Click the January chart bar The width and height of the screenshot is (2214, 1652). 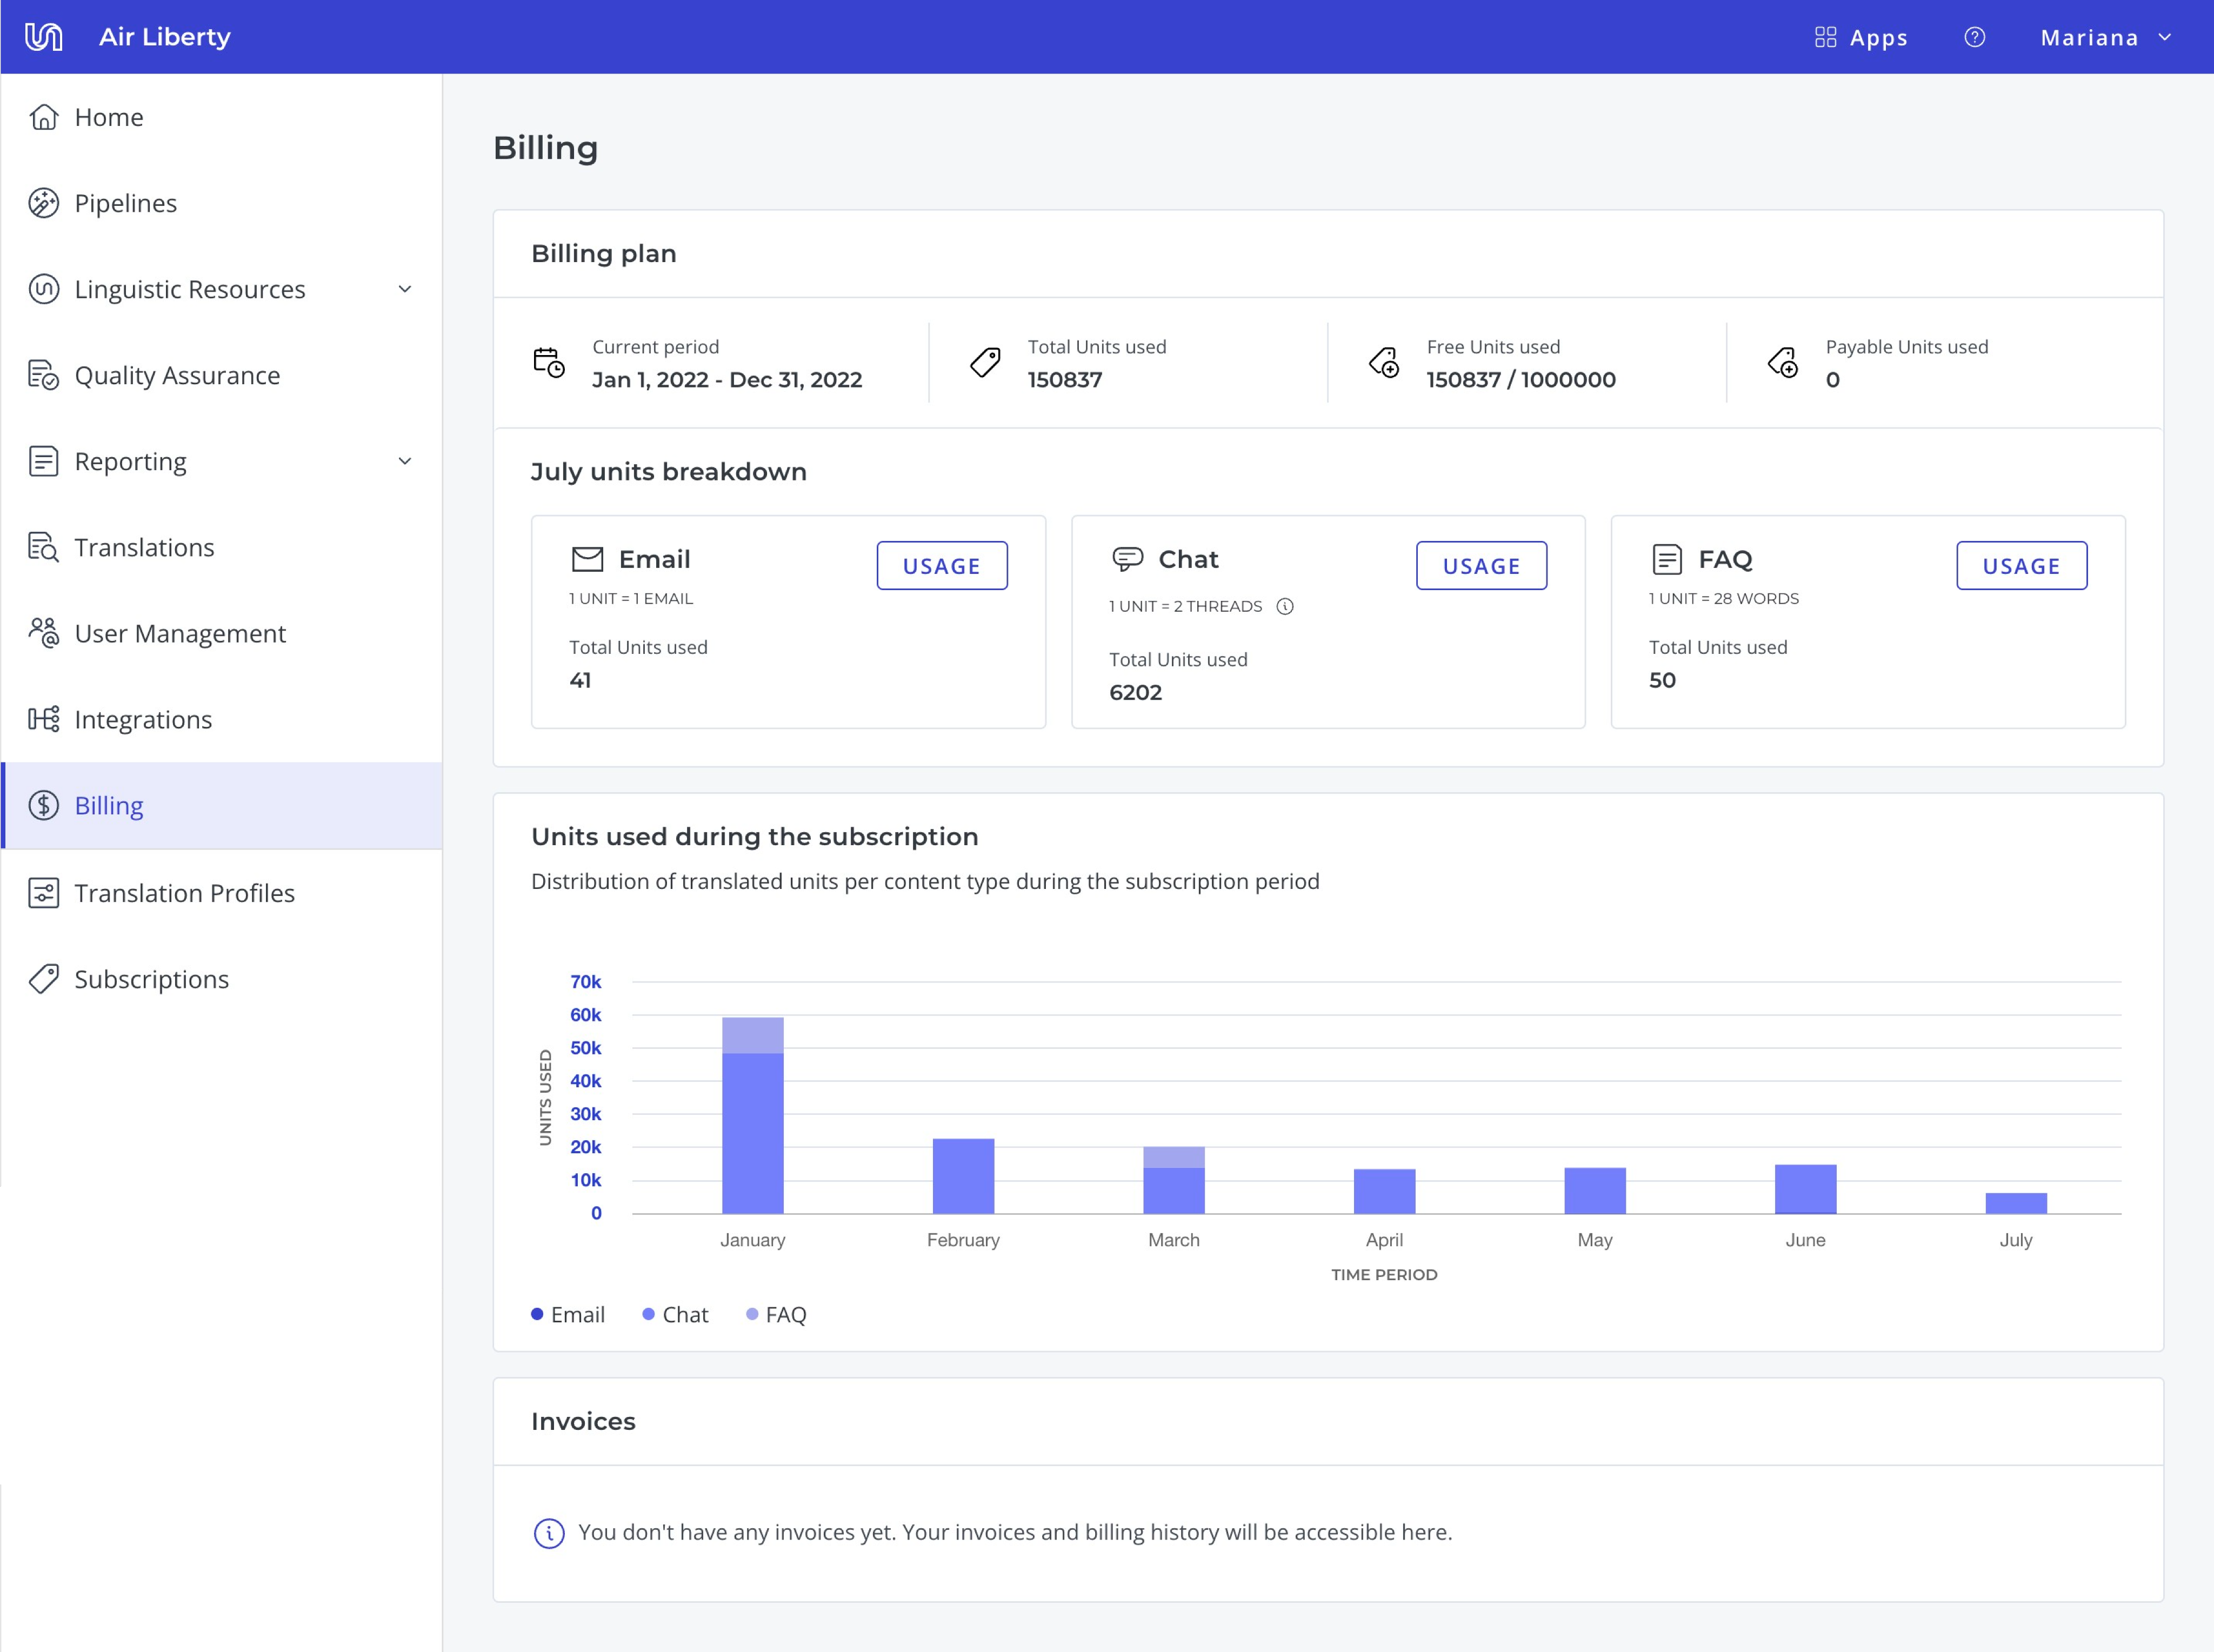coord(753,1116)
